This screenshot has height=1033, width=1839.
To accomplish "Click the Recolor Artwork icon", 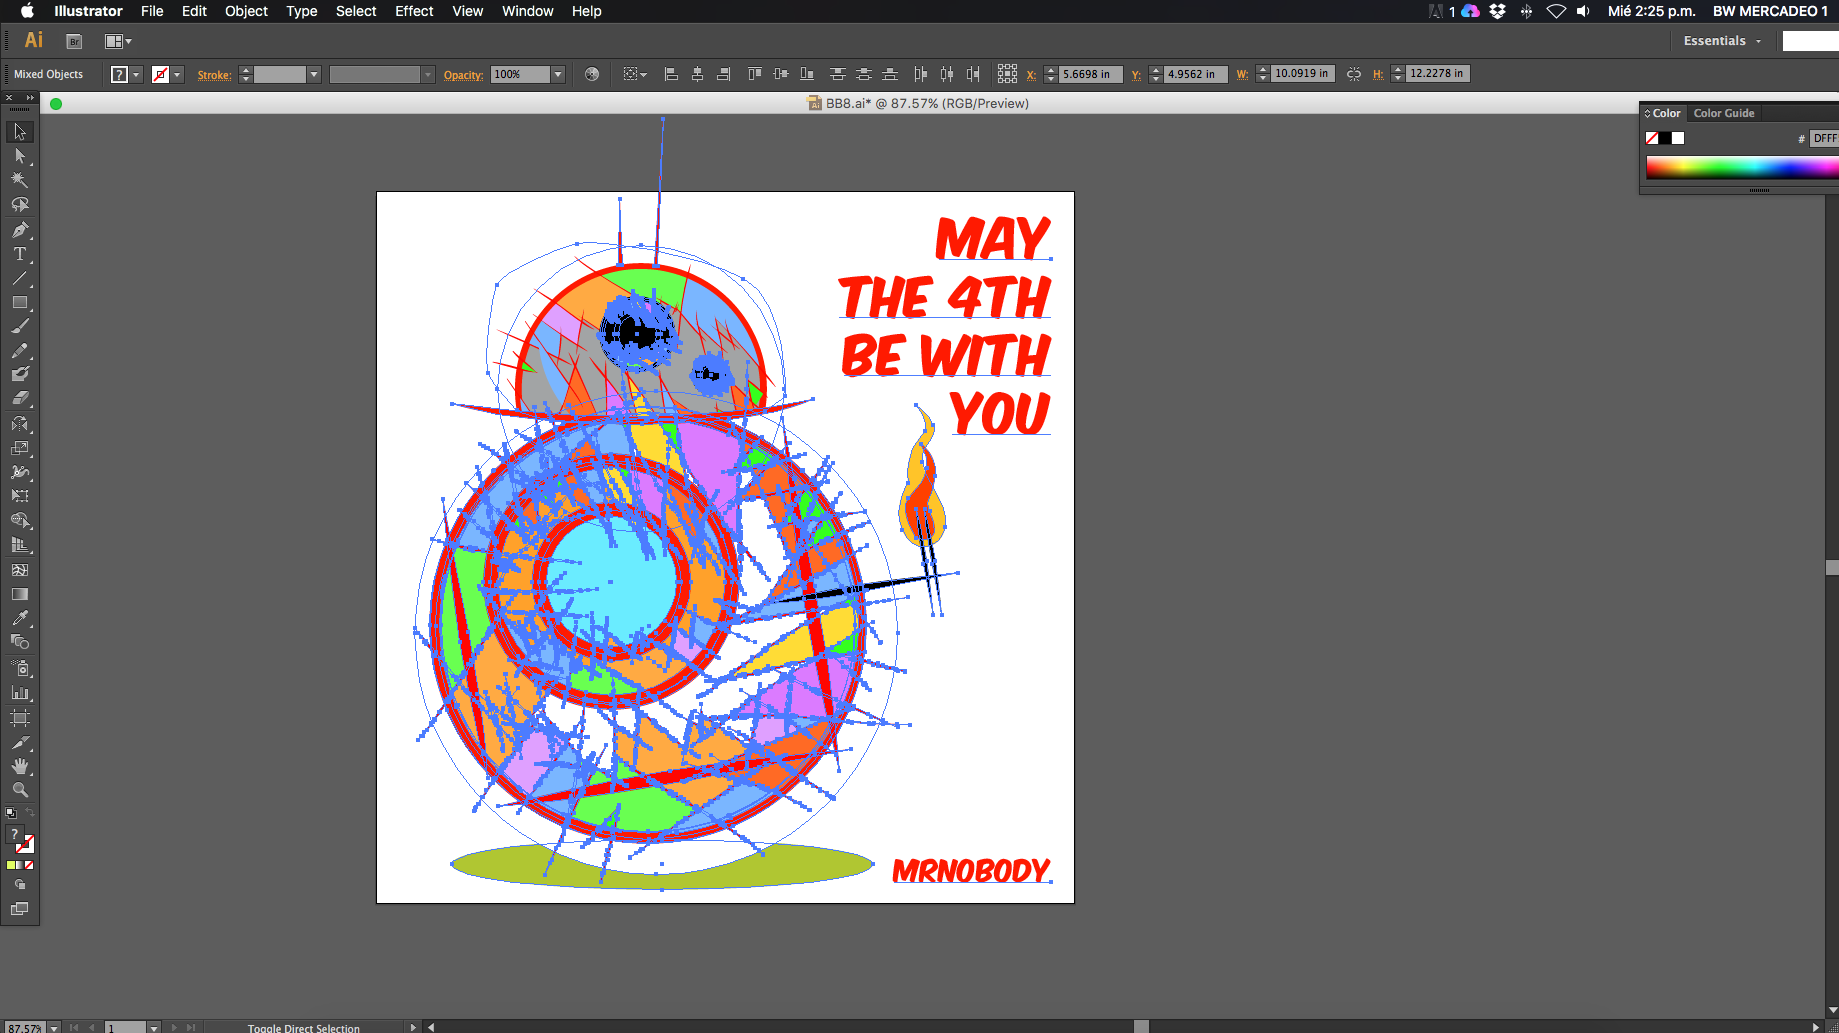I will pos(592,74).
